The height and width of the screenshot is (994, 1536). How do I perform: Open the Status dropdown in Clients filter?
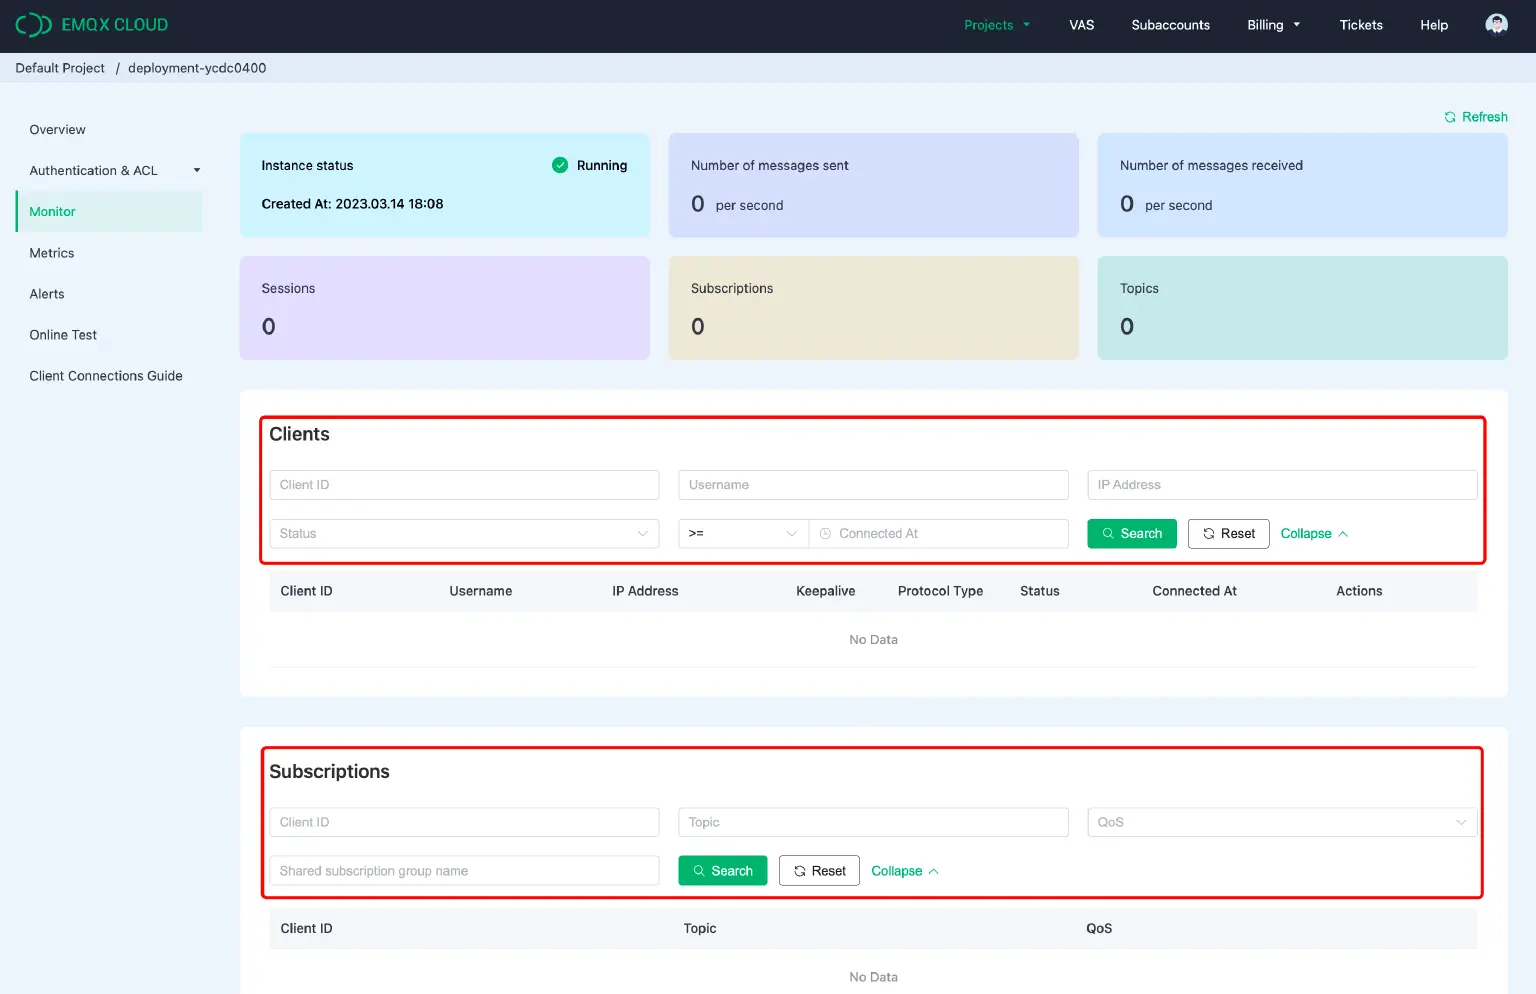coord(463,533)
